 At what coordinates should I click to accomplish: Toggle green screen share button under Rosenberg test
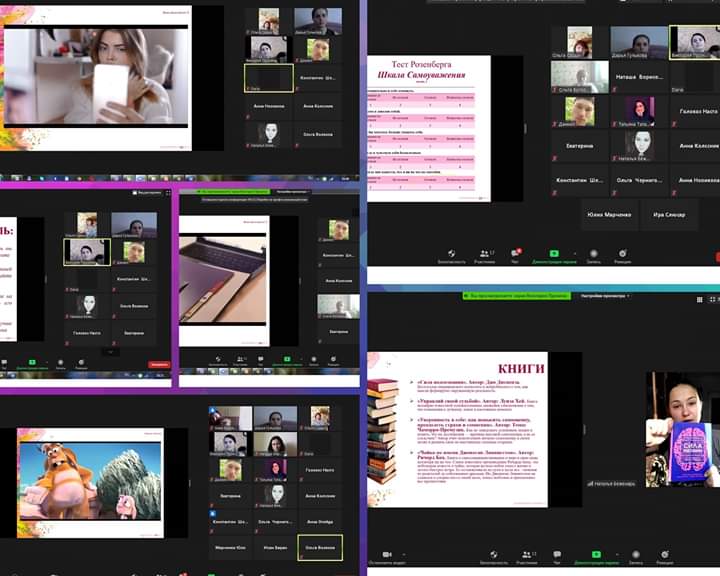coord(554,254)
